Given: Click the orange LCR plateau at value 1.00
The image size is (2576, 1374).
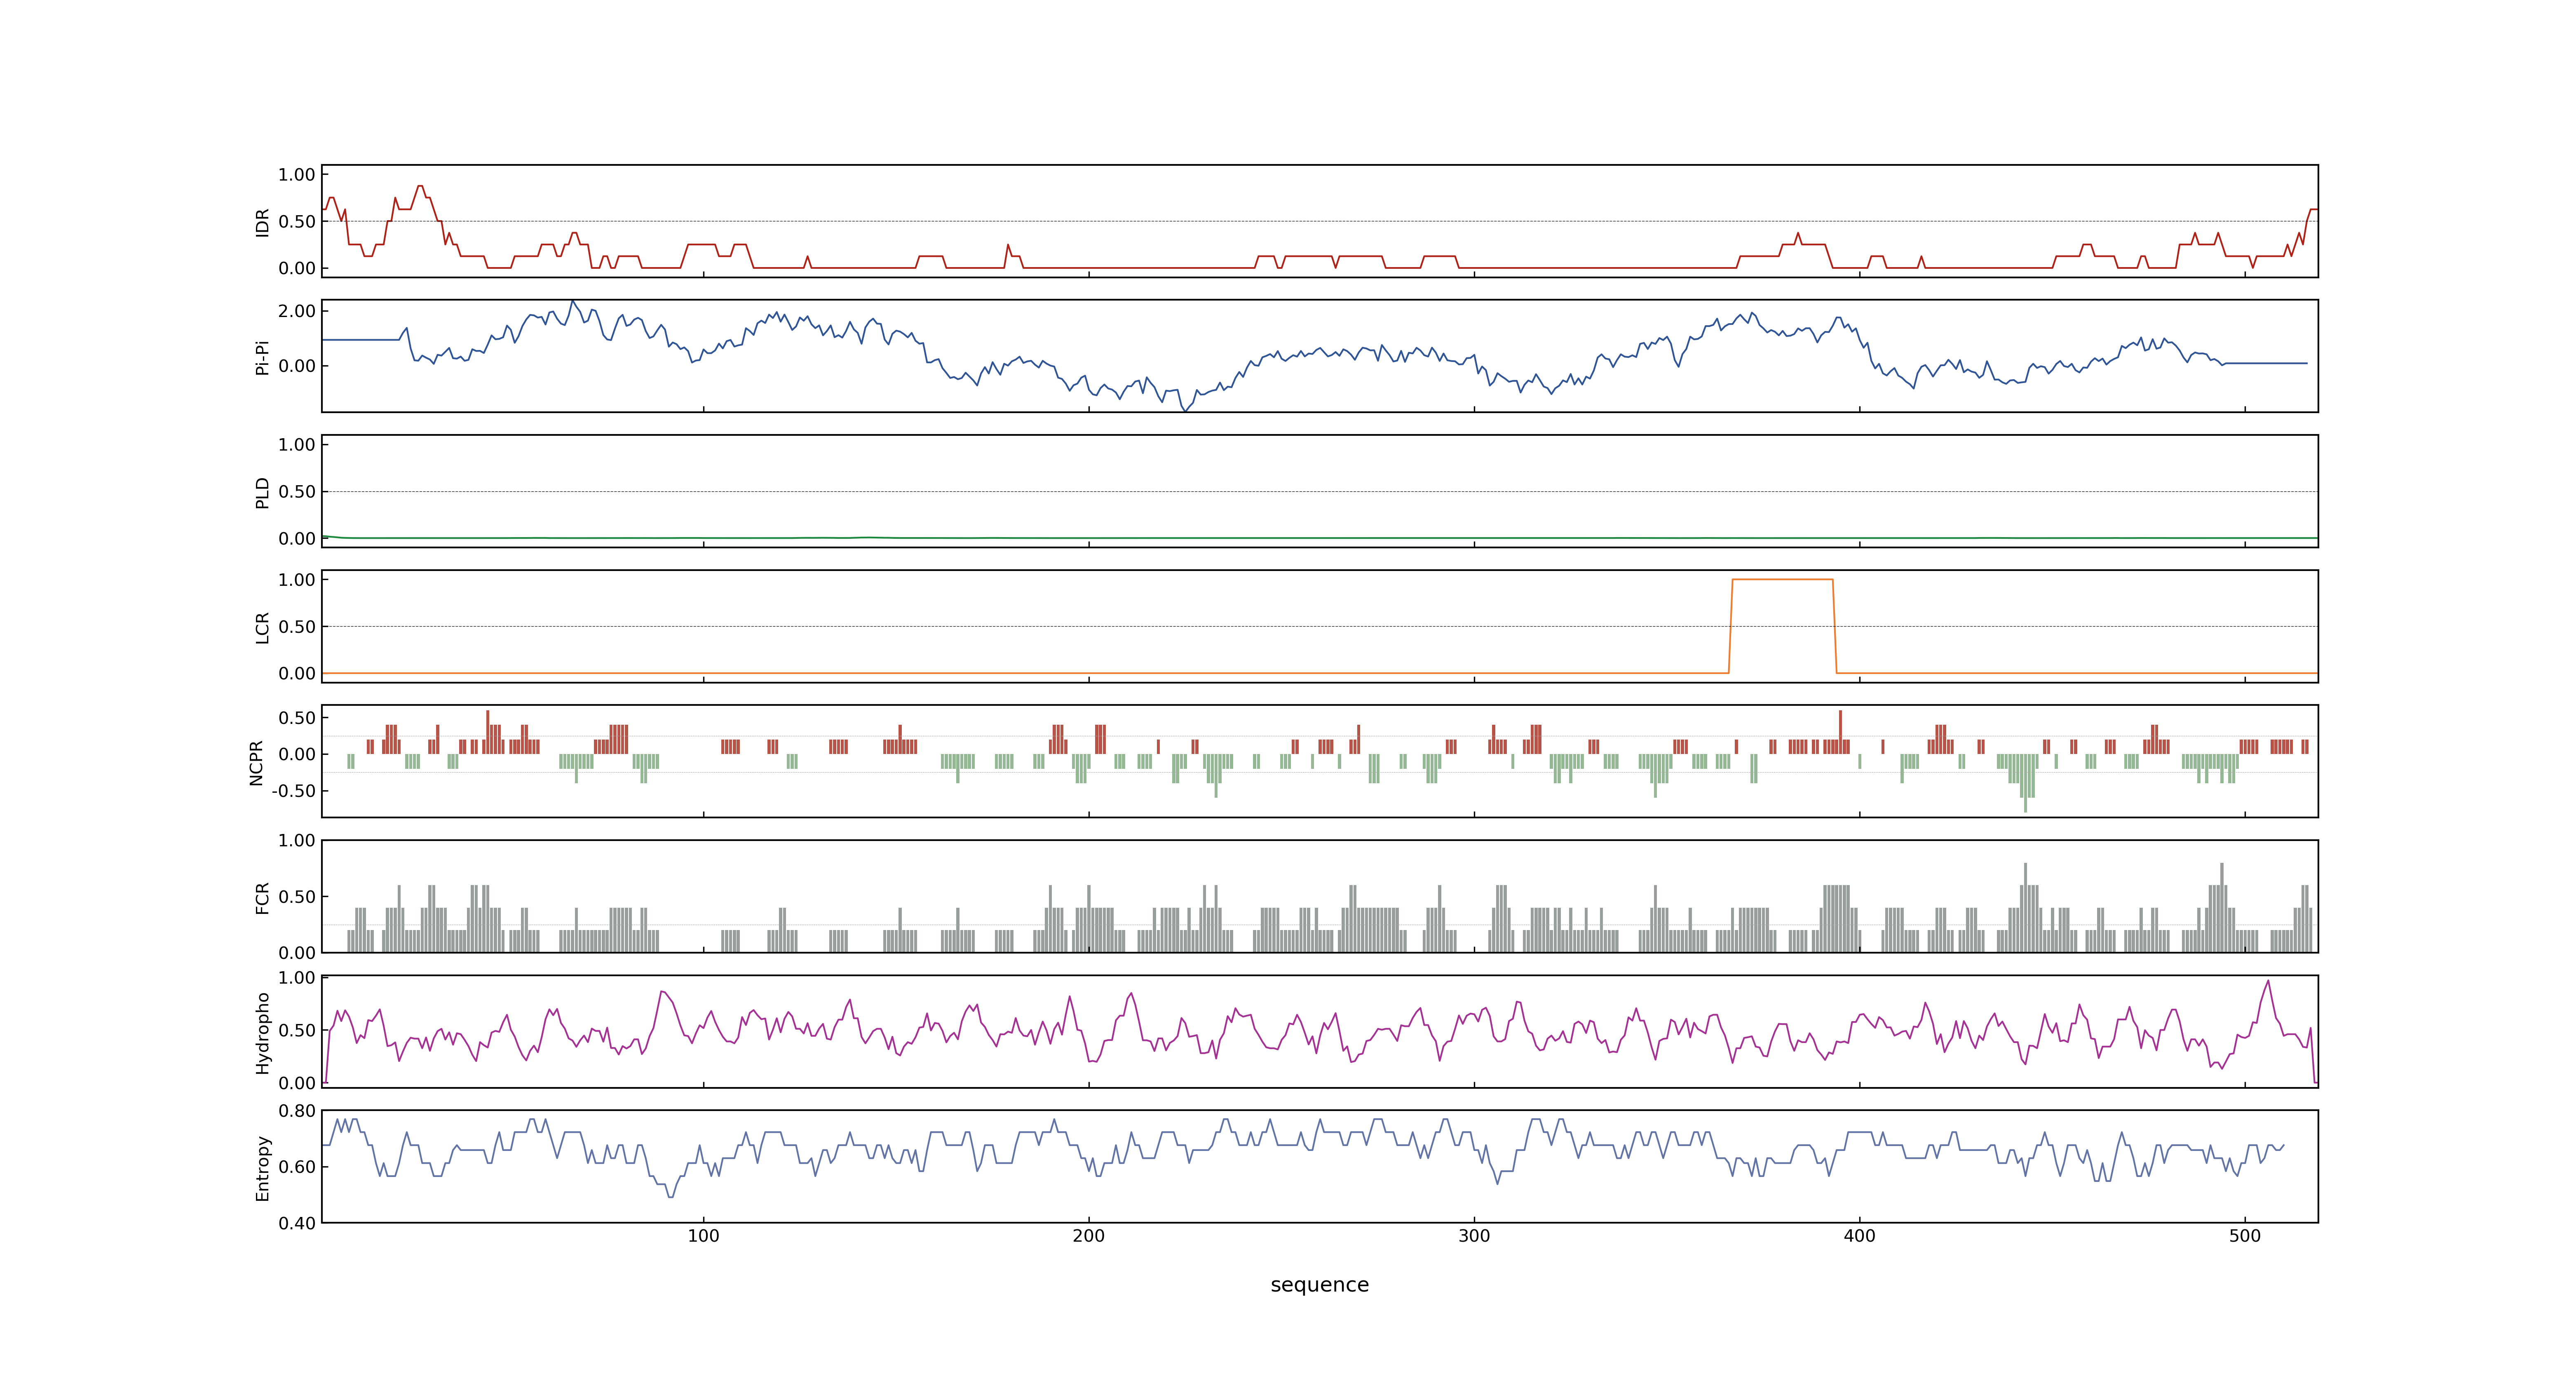Looking at the screenshot, I should (1782, 579).
